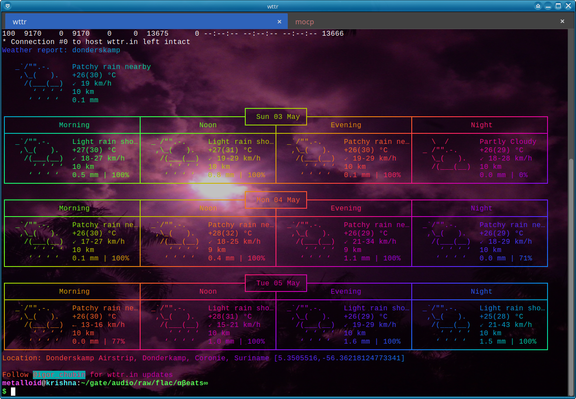Click the 'Weather report: donderskamp' heading
Image resolution: width=576 pixels, height=399 pixels.
[61, 50]
